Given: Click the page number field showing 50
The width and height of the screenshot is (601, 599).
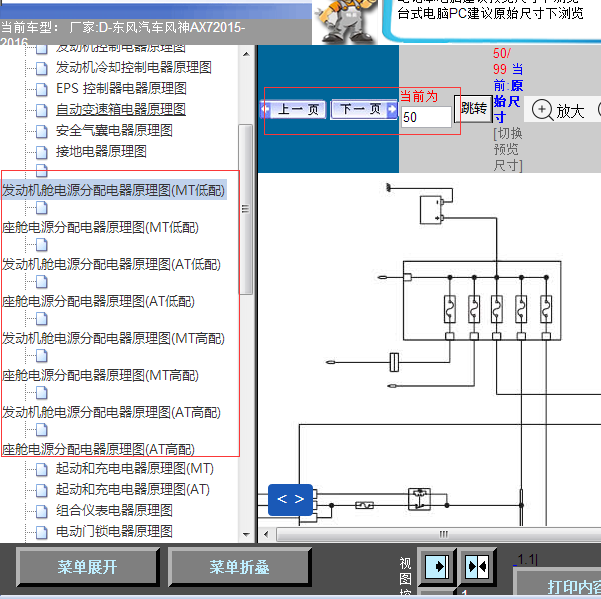Looking at the screenshot, I should tap(426, 117).
